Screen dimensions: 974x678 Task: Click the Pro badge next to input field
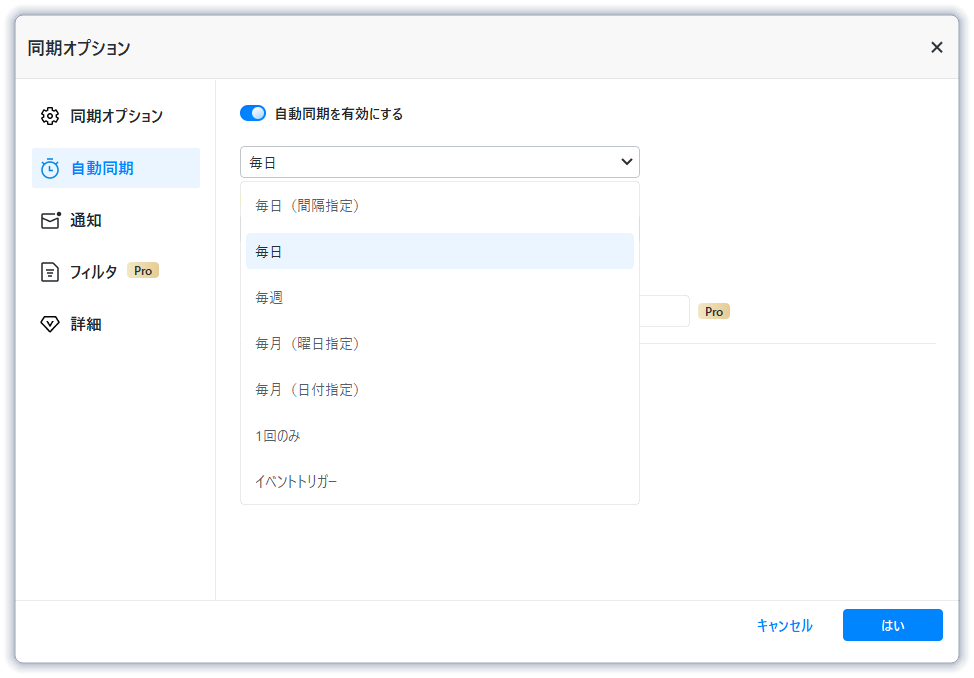click(x=714, y=312)
